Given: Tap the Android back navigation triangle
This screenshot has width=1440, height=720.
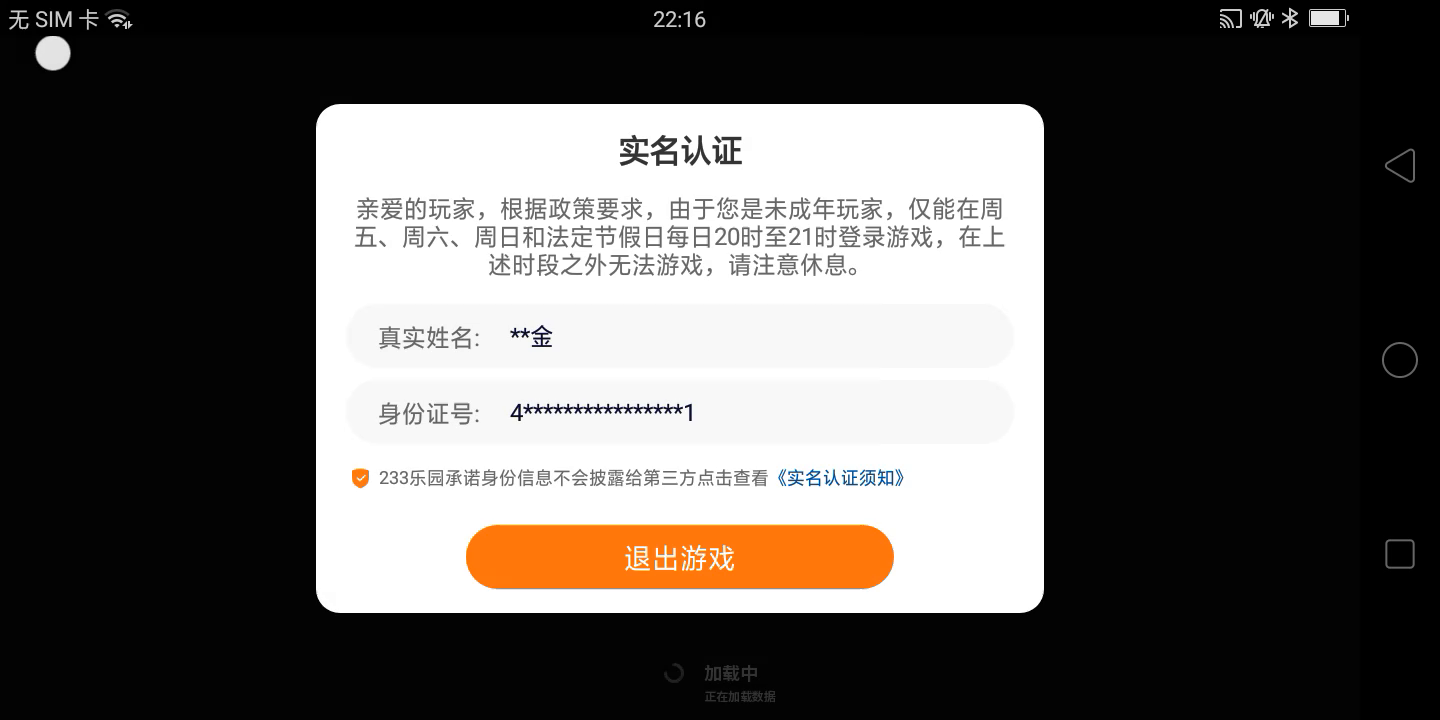Looking at the screenshot, I should [x=1400, y=166].
